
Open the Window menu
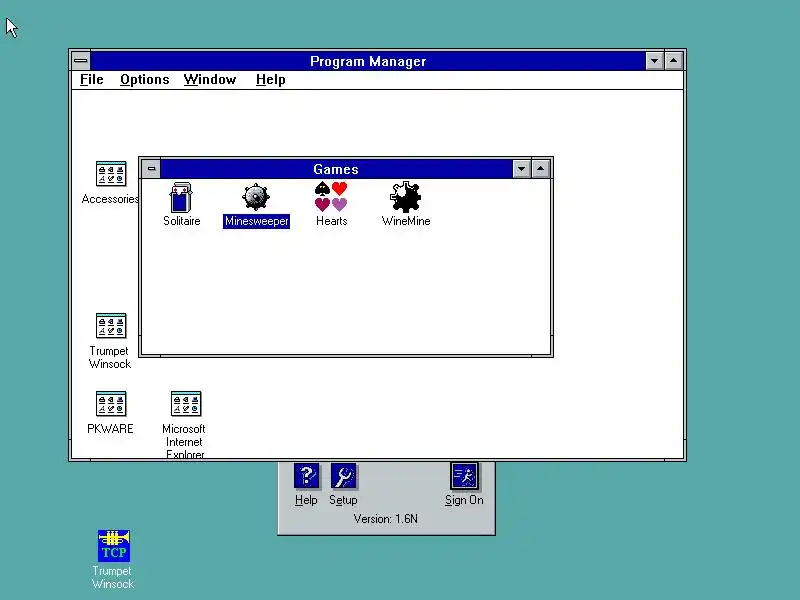coord(210,80)
